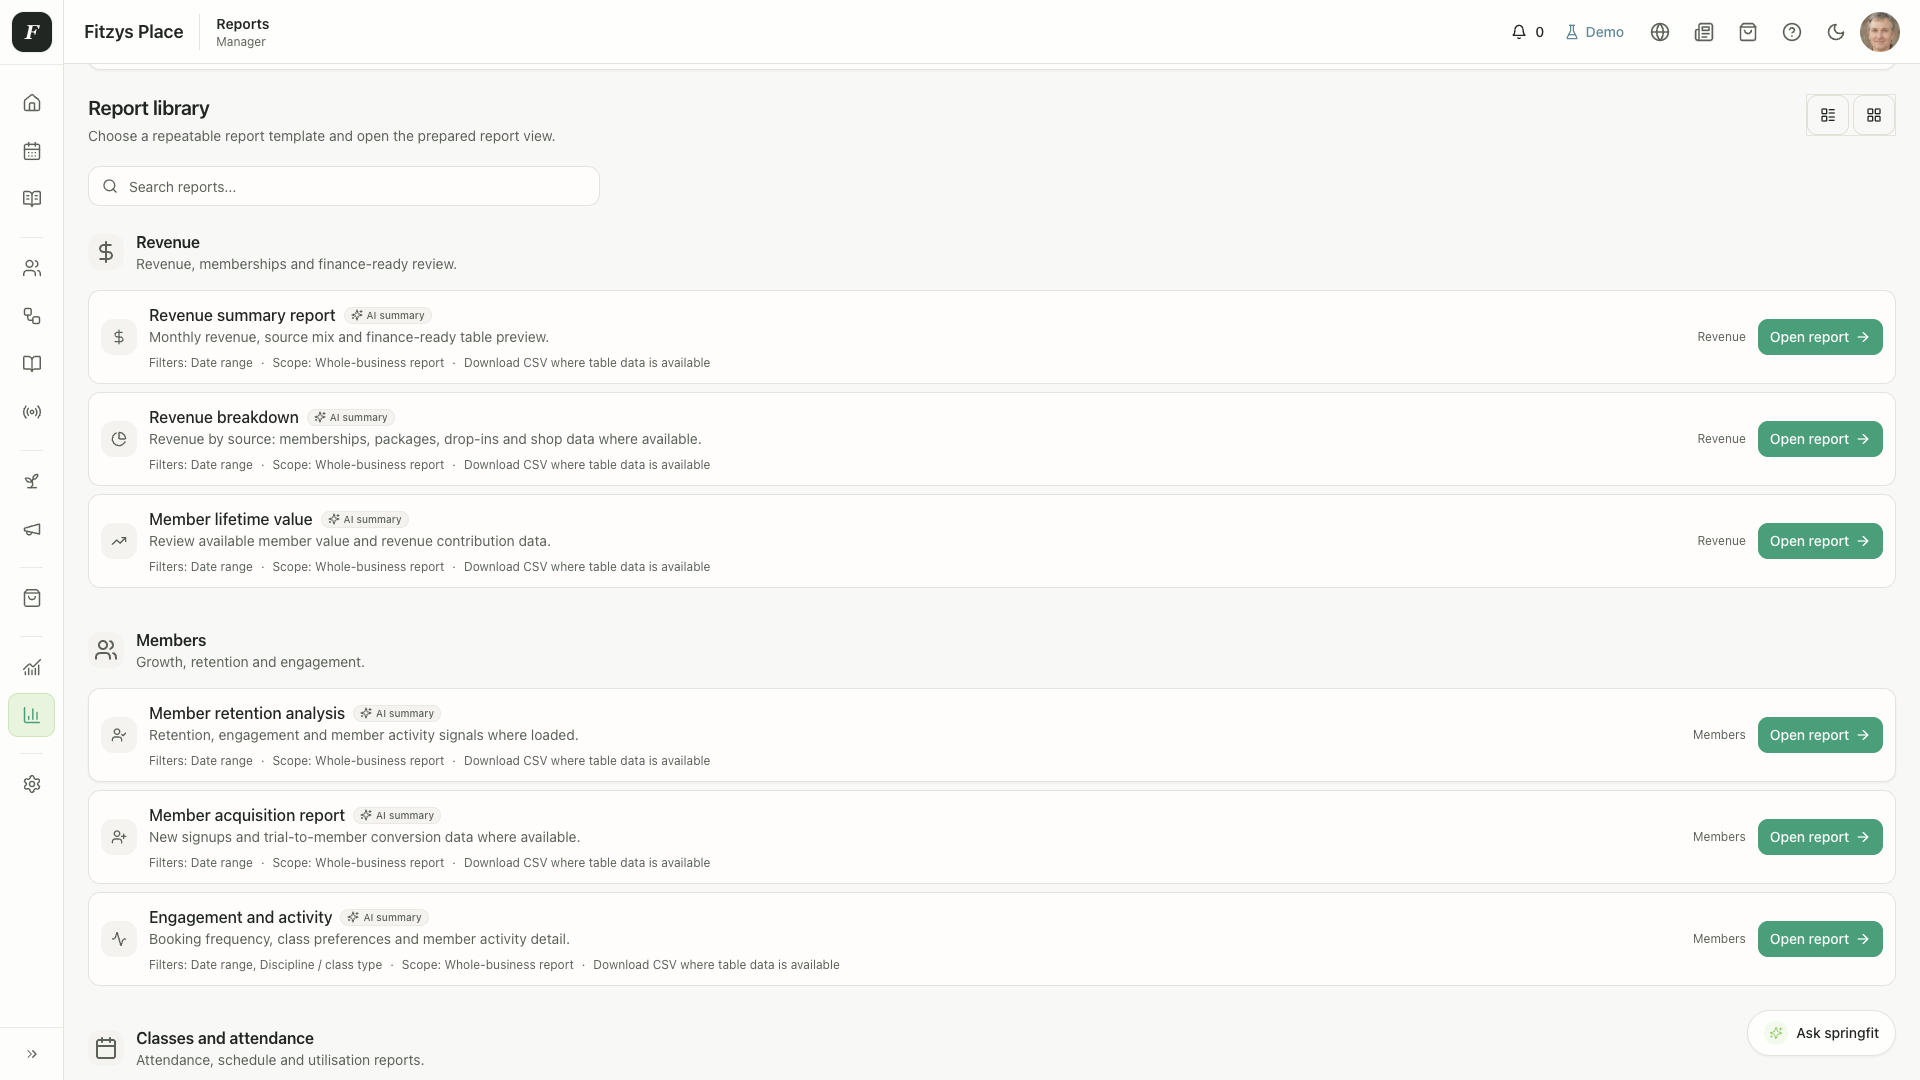Screen dimensions: 1920x1080
Task: Open the user profile avatar
Action: point(1880,32)
